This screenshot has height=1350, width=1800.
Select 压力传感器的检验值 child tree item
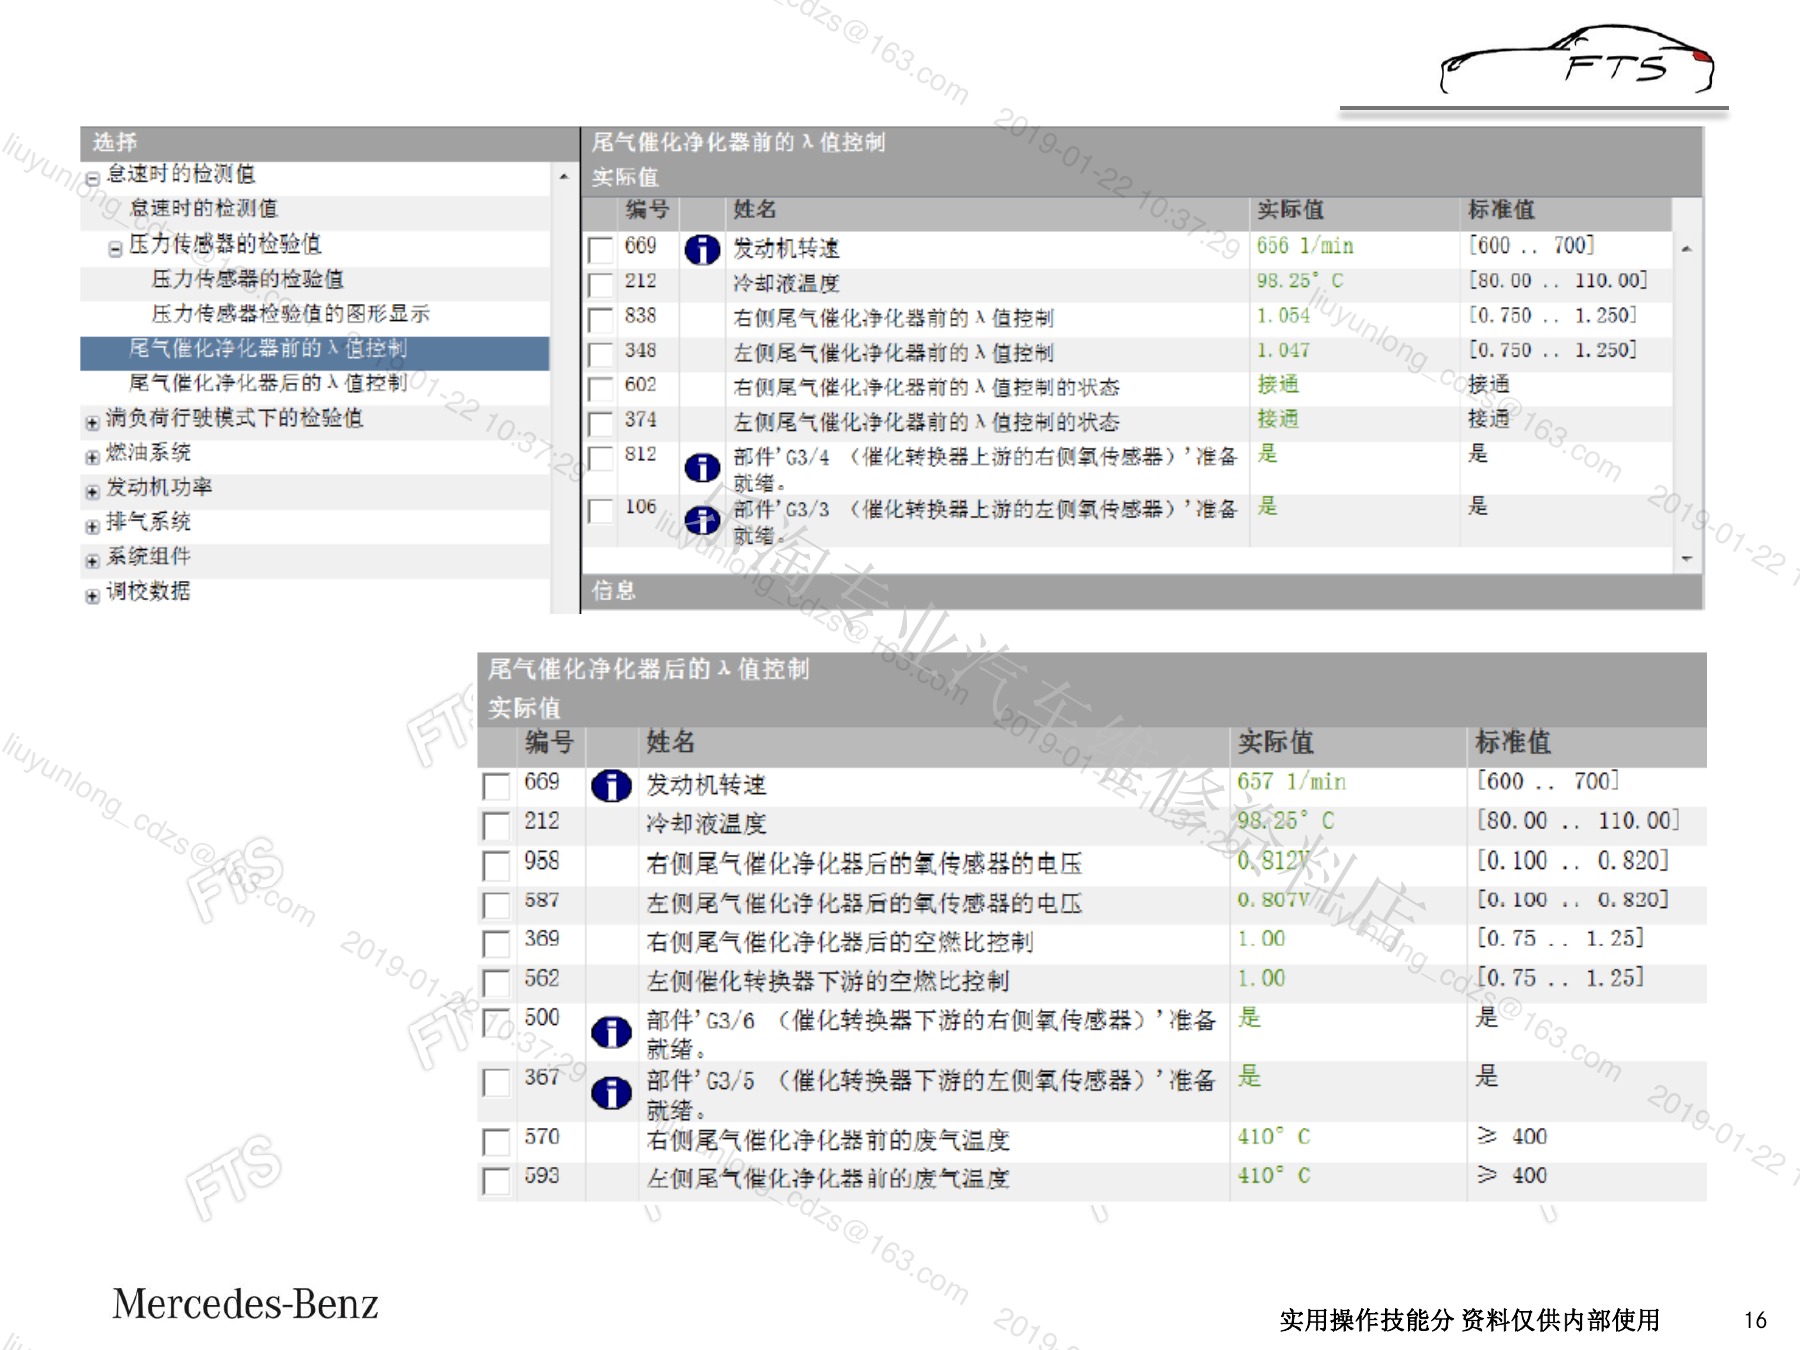(x=247, y=278)
